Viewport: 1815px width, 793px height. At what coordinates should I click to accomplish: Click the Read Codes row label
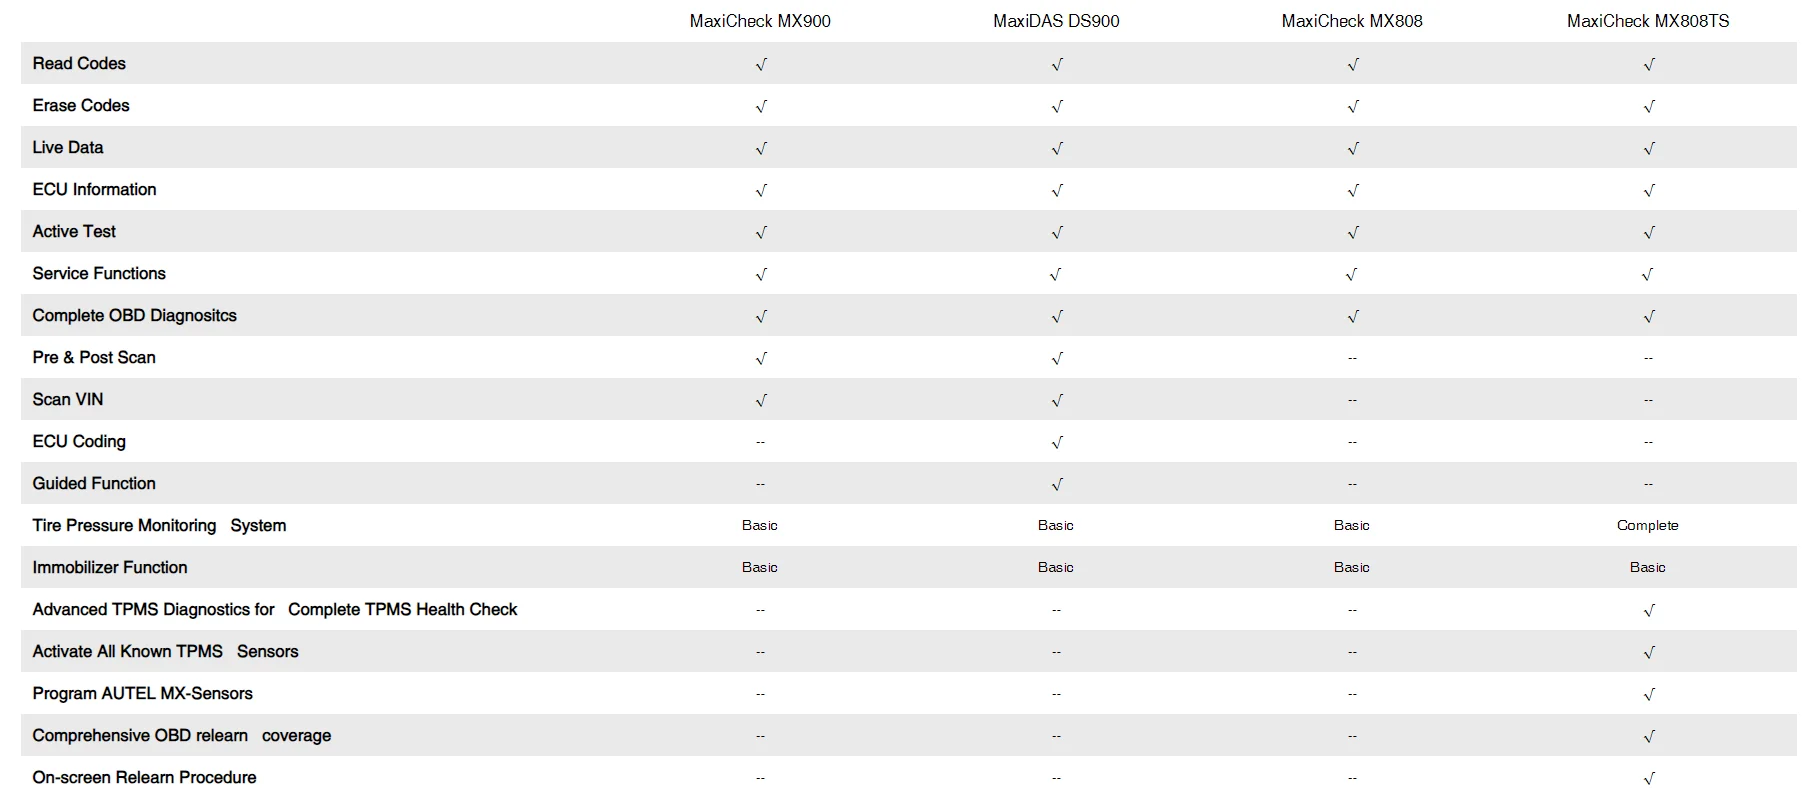point(79,63)
